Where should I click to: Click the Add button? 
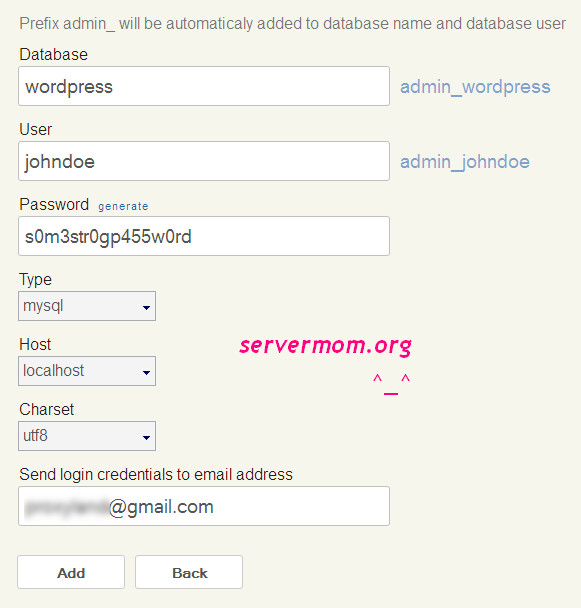pyautogui.click(x=71, y=572)
